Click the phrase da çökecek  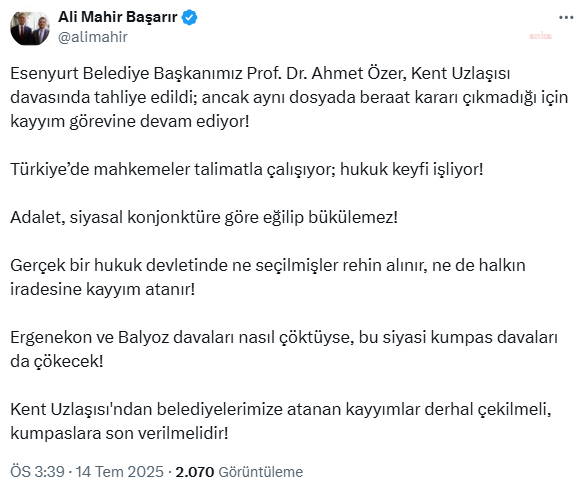[x=57, y=362]
